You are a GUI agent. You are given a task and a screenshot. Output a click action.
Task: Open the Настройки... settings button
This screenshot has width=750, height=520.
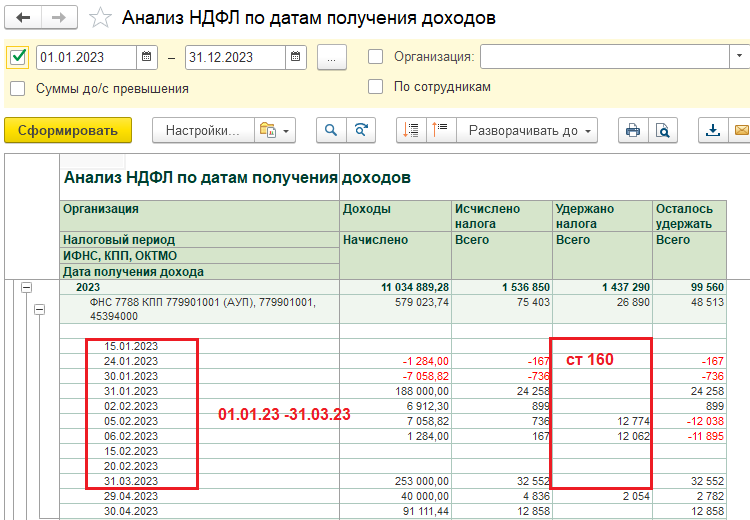tap(202, 130)
